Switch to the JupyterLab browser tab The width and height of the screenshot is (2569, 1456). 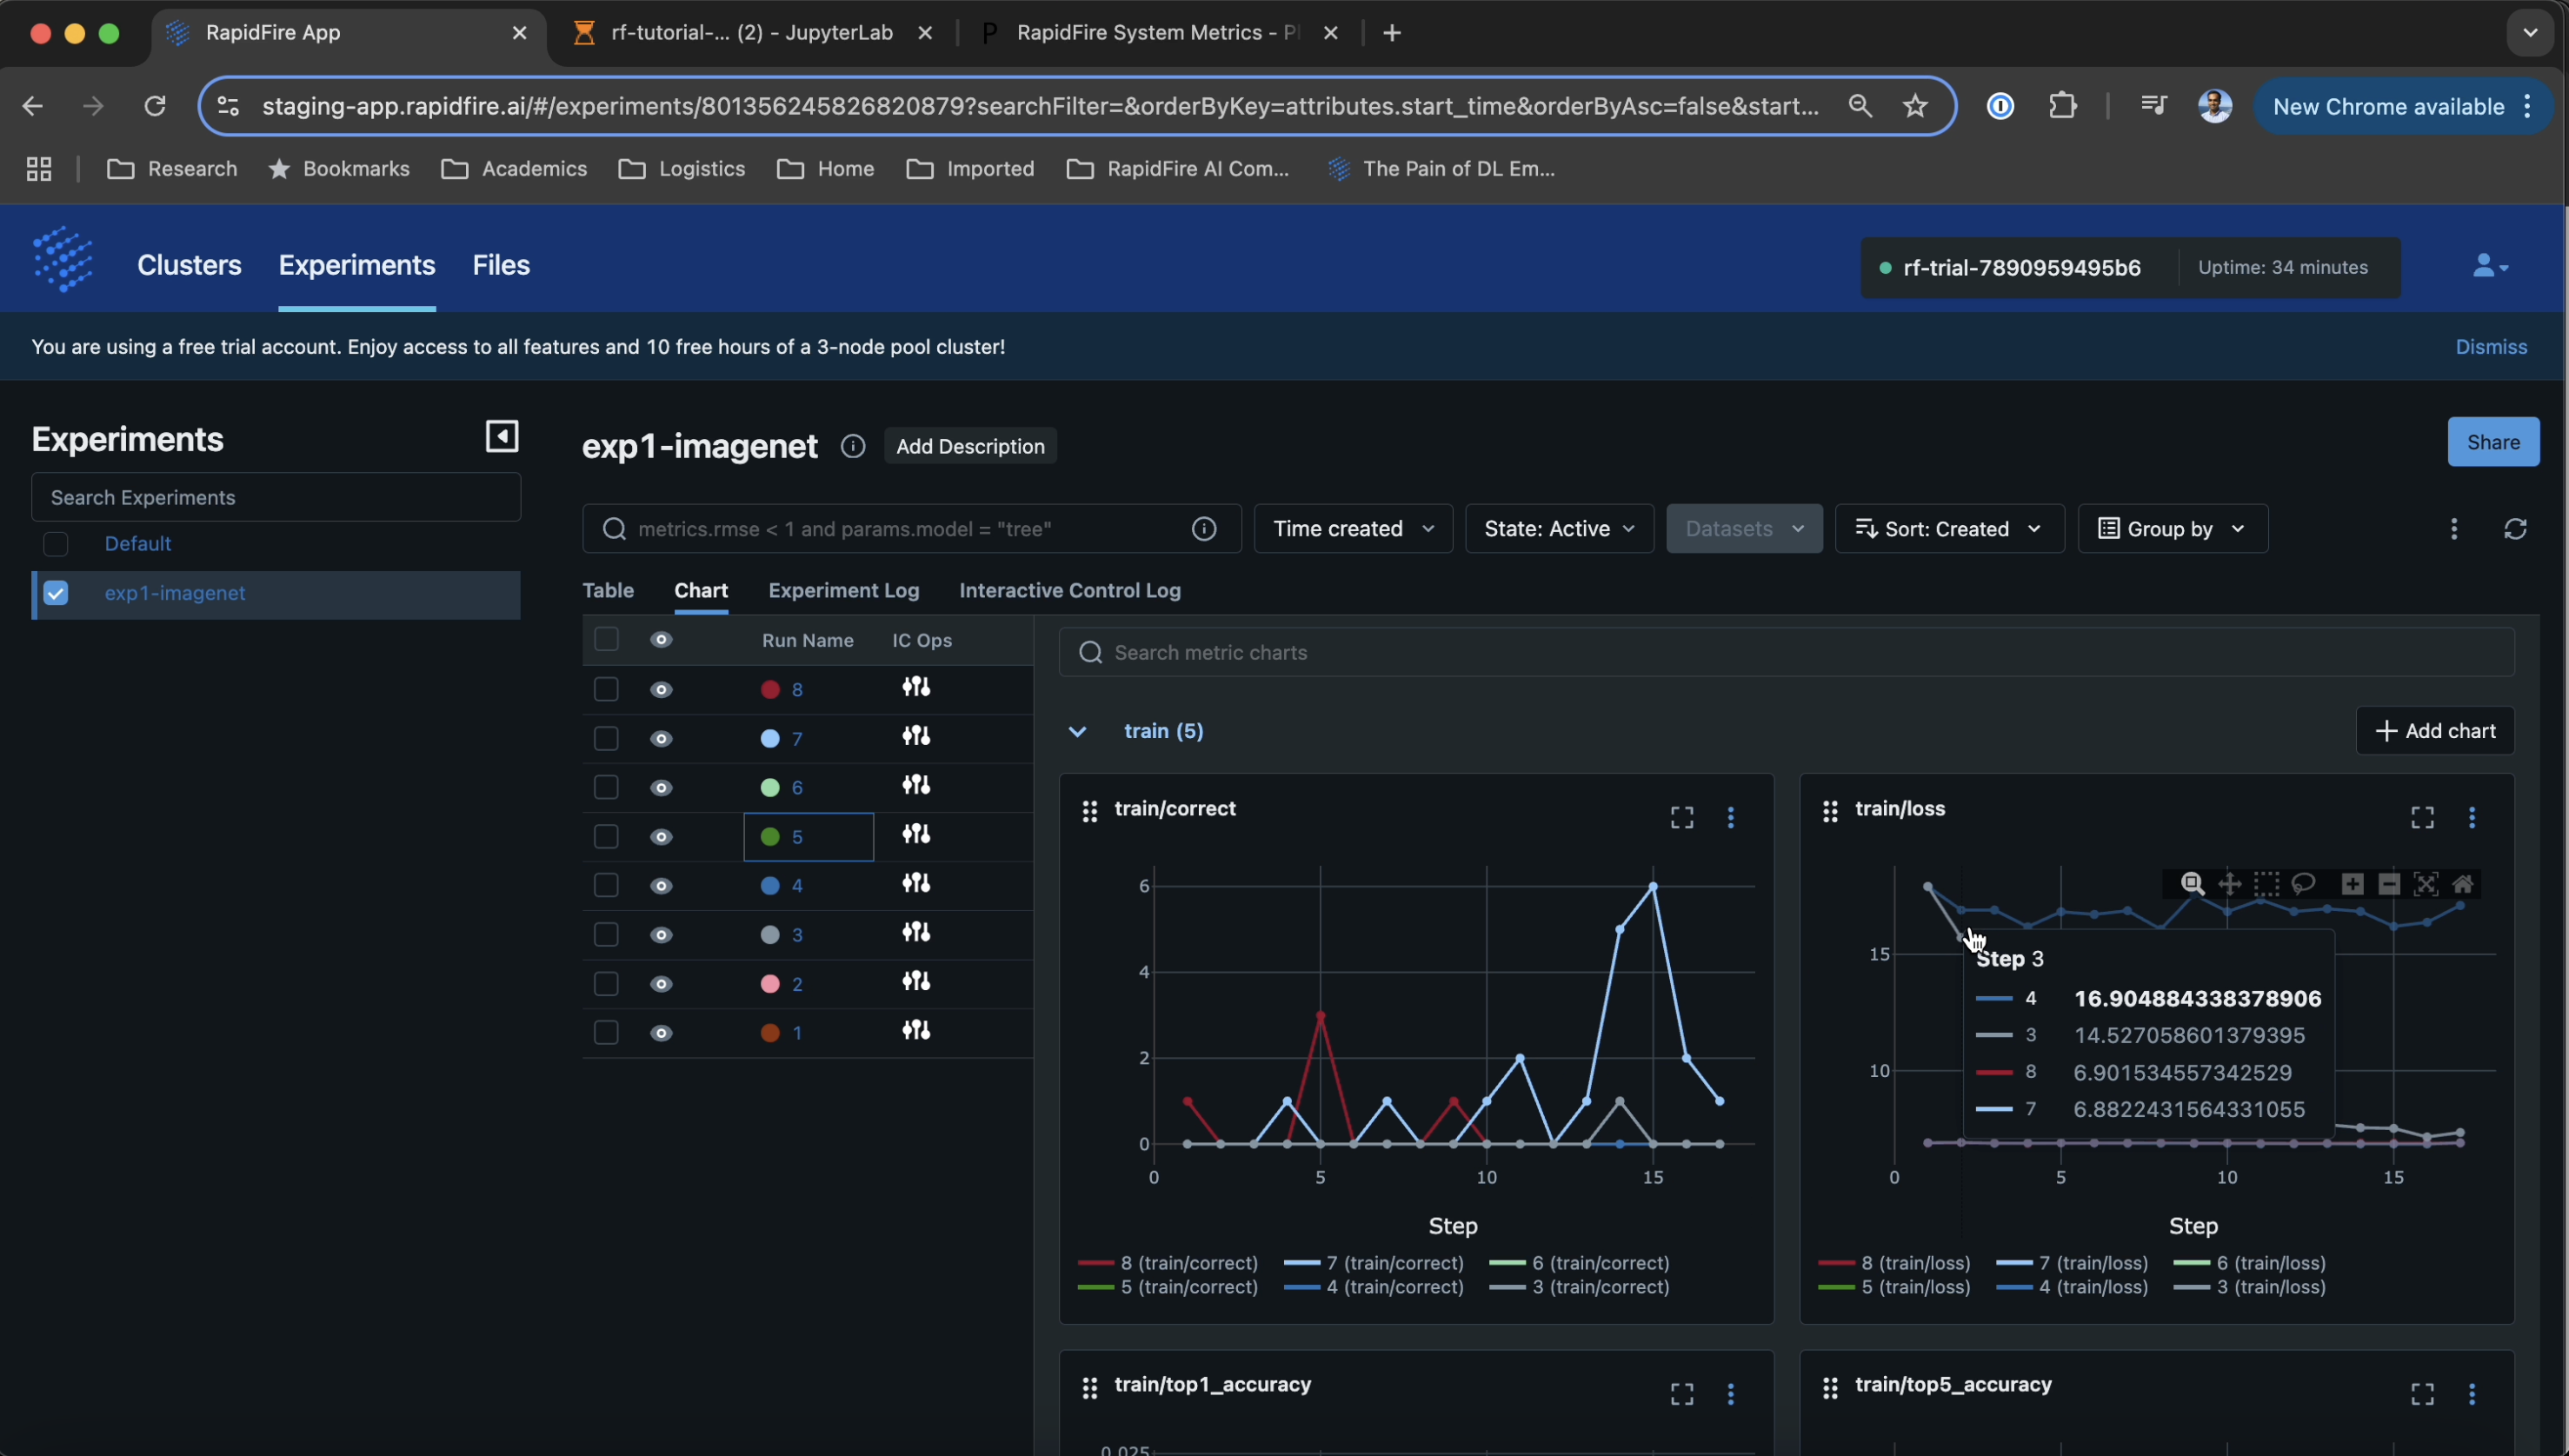click(750, 33)
